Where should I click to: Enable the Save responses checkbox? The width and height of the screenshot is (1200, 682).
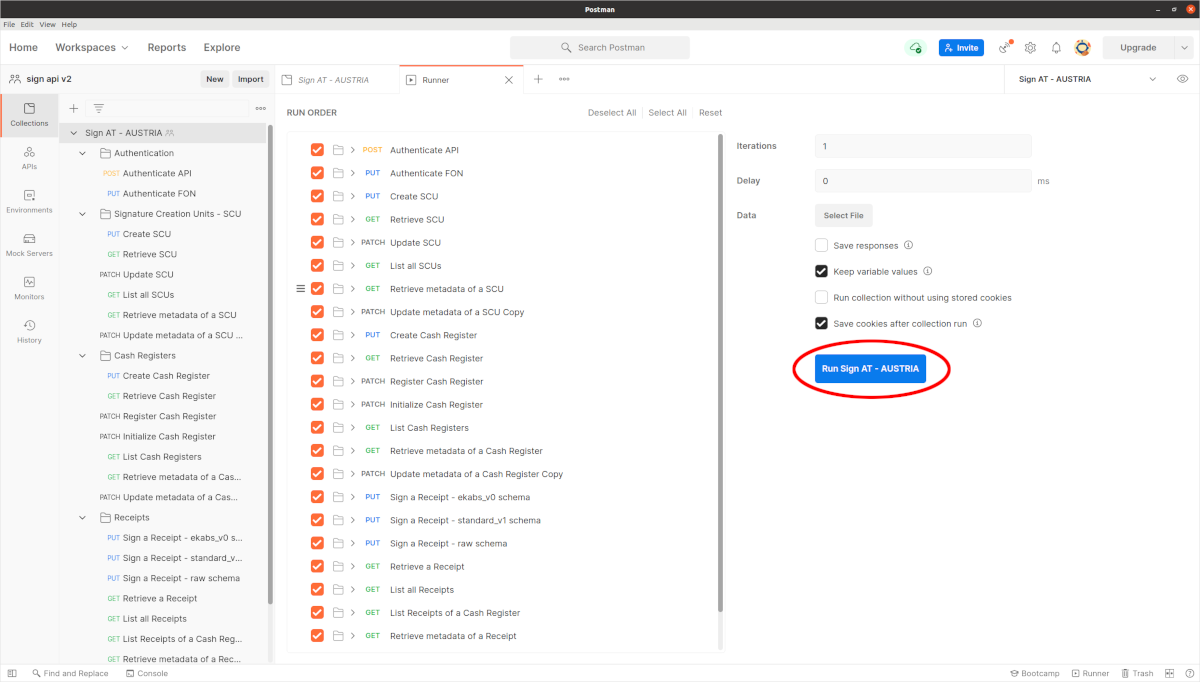coord(821,245)
